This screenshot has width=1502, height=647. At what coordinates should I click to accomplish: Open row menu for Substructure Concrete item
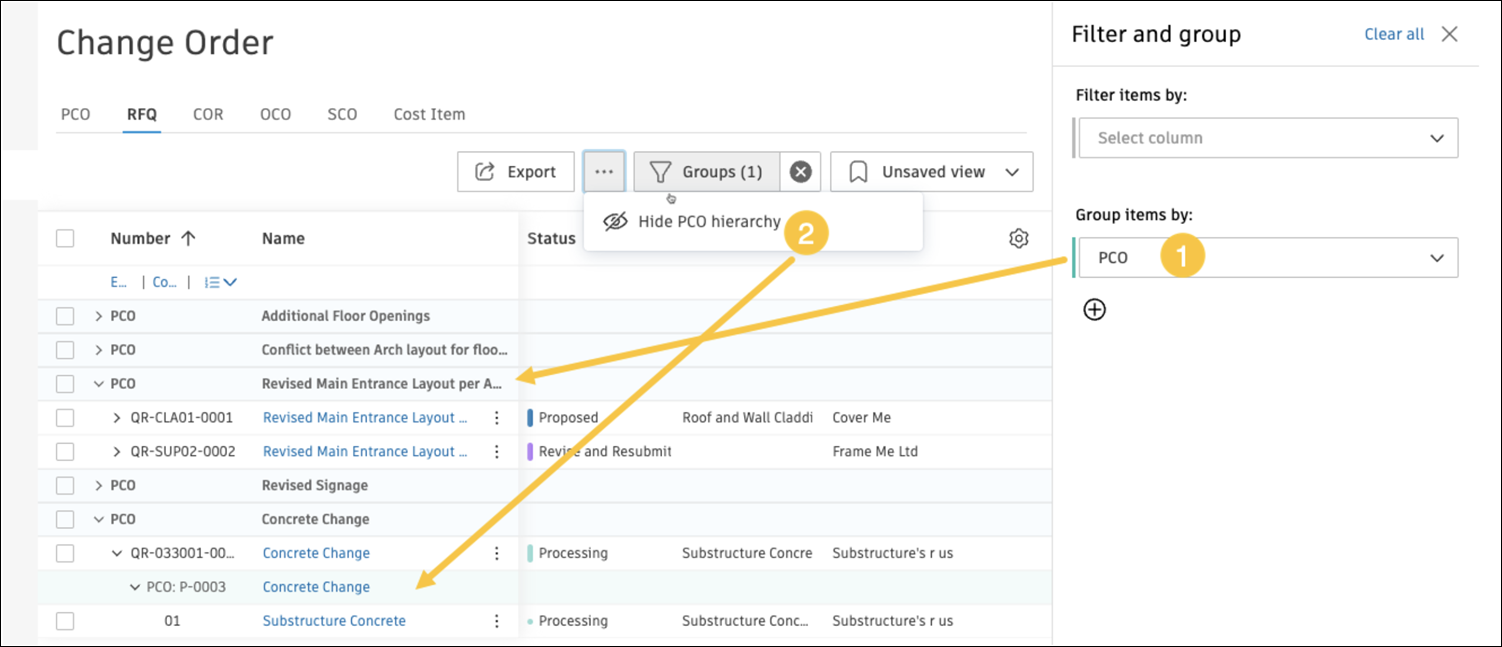point(497,621)
